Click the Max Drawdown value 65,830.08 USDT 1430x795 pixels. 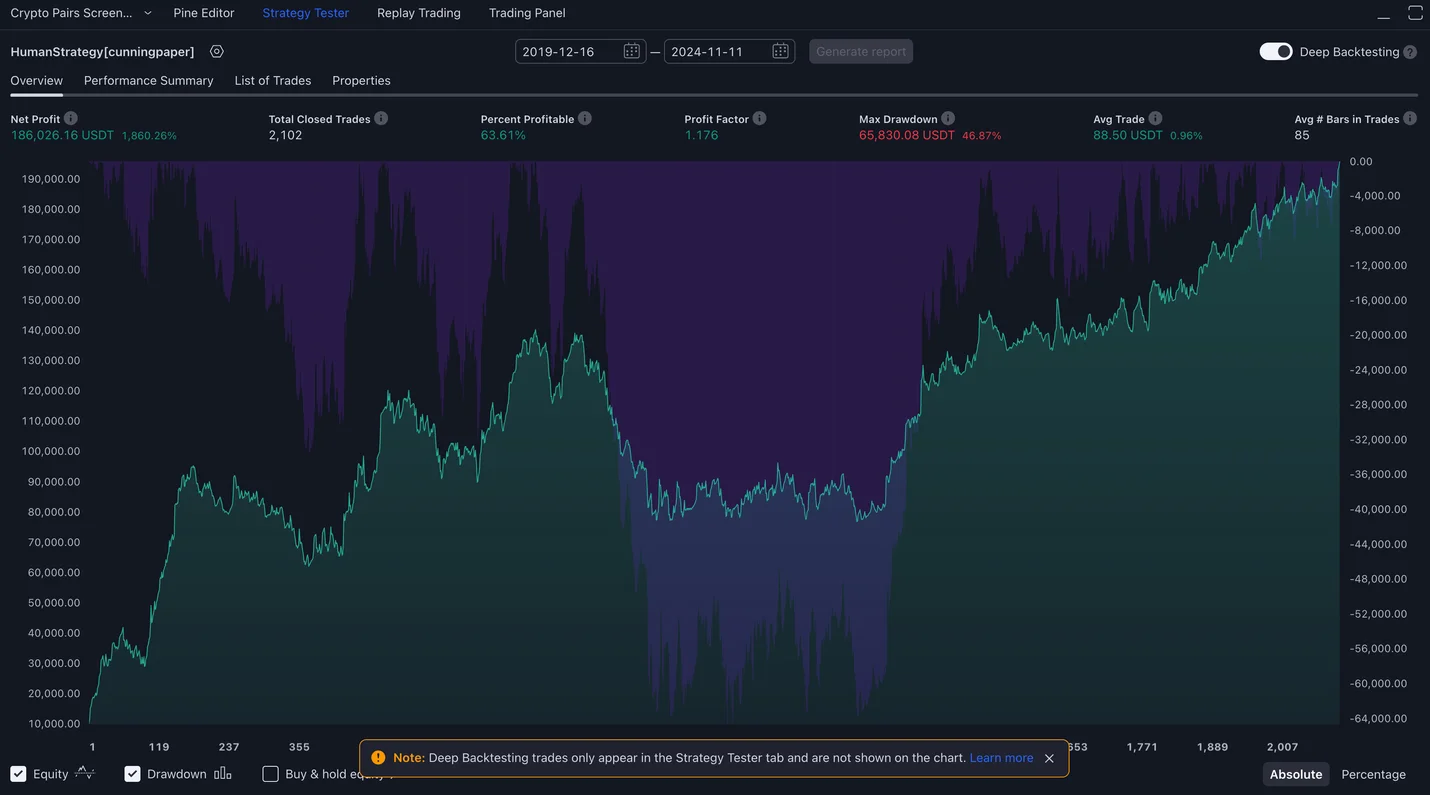coord(907,135)
